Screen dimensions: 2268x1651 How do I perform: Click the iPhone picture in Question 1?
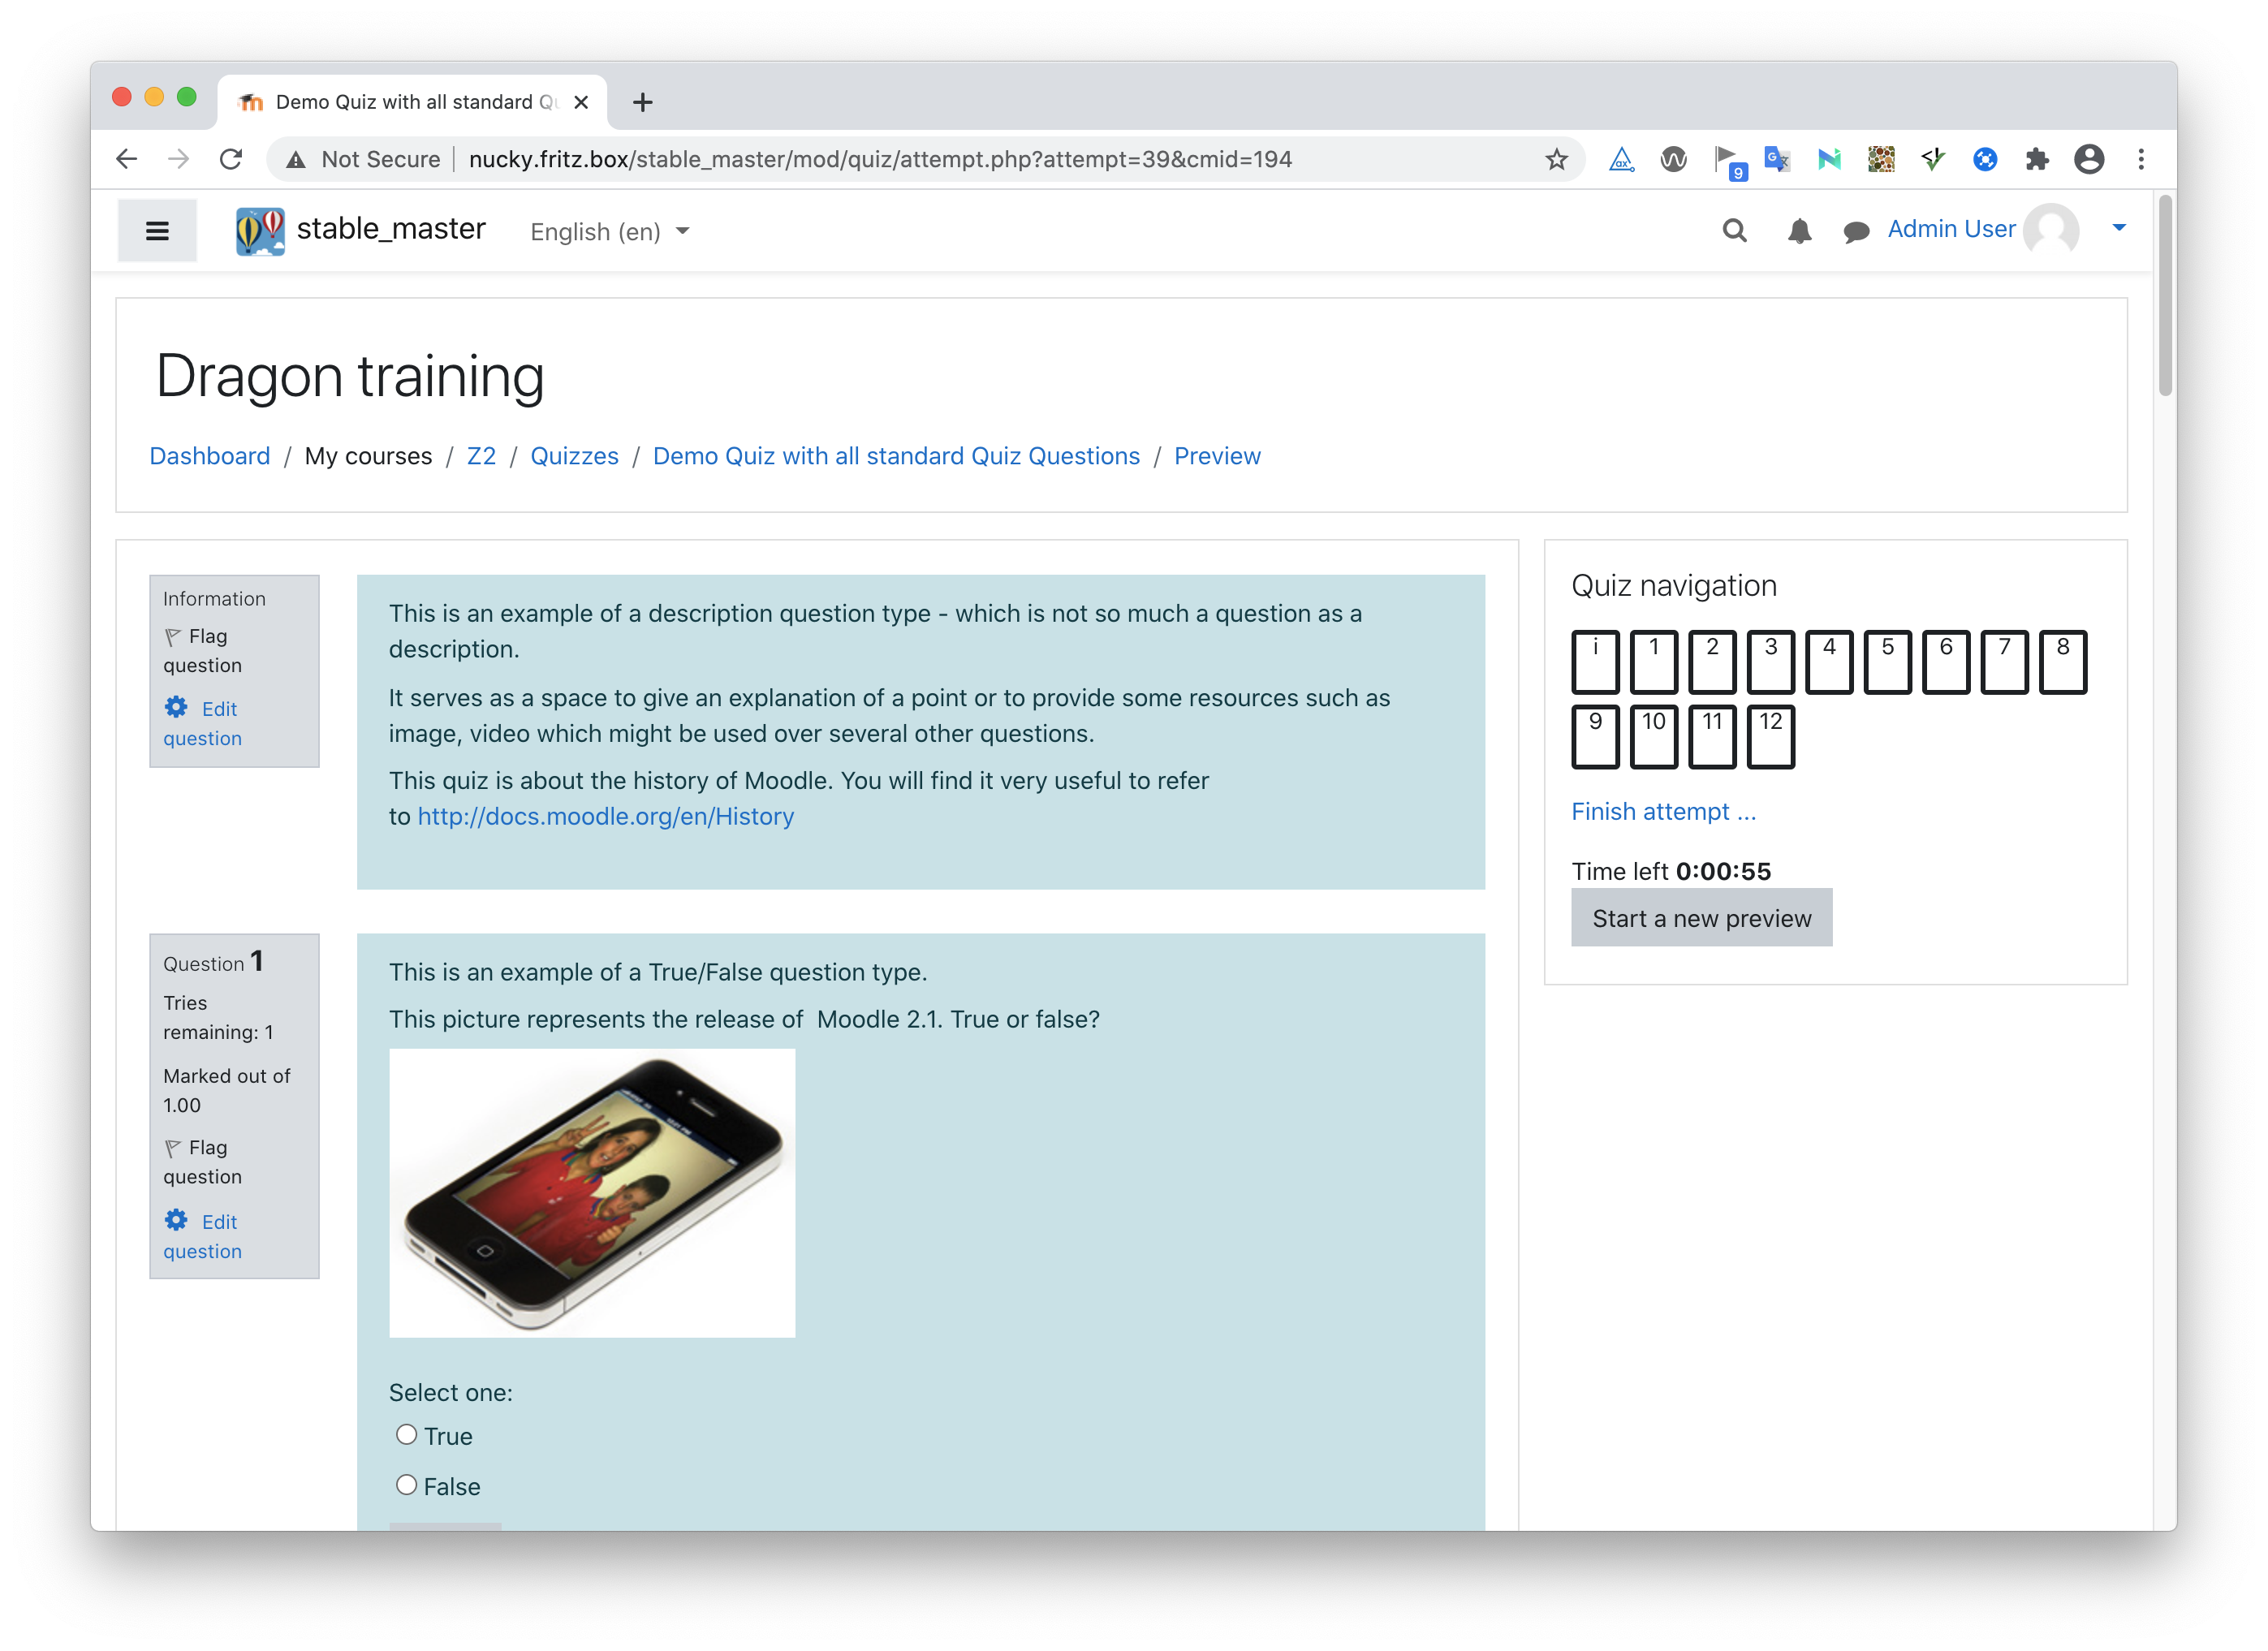[x=592, y=1192]
